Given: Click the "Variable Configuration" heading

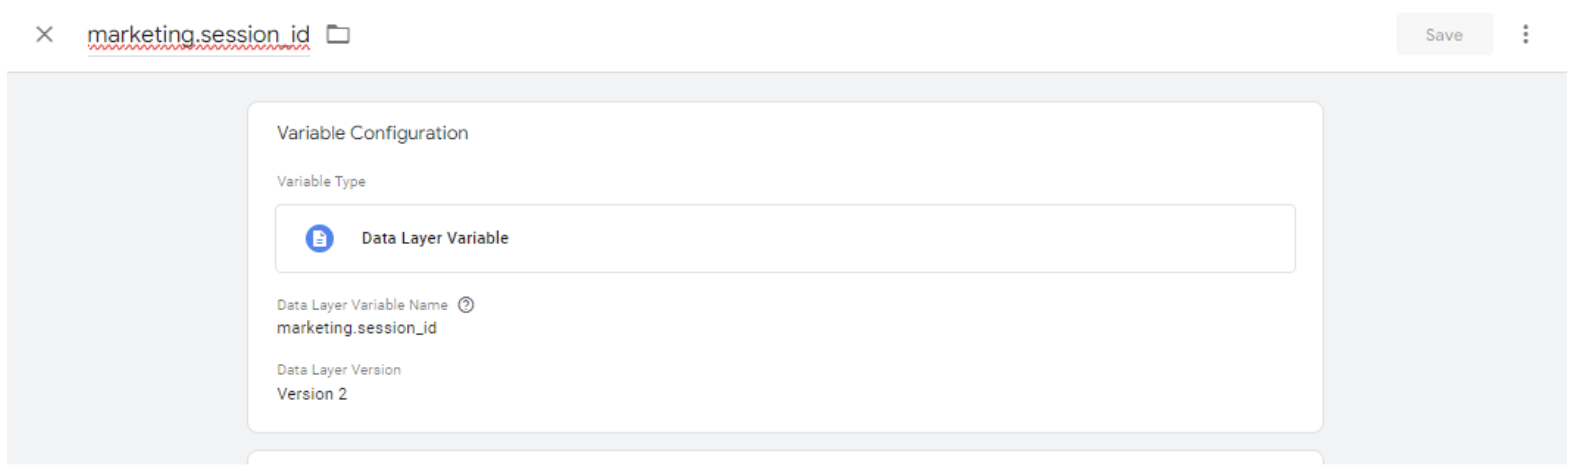Looking at the screenshot, I should point(372,133).
